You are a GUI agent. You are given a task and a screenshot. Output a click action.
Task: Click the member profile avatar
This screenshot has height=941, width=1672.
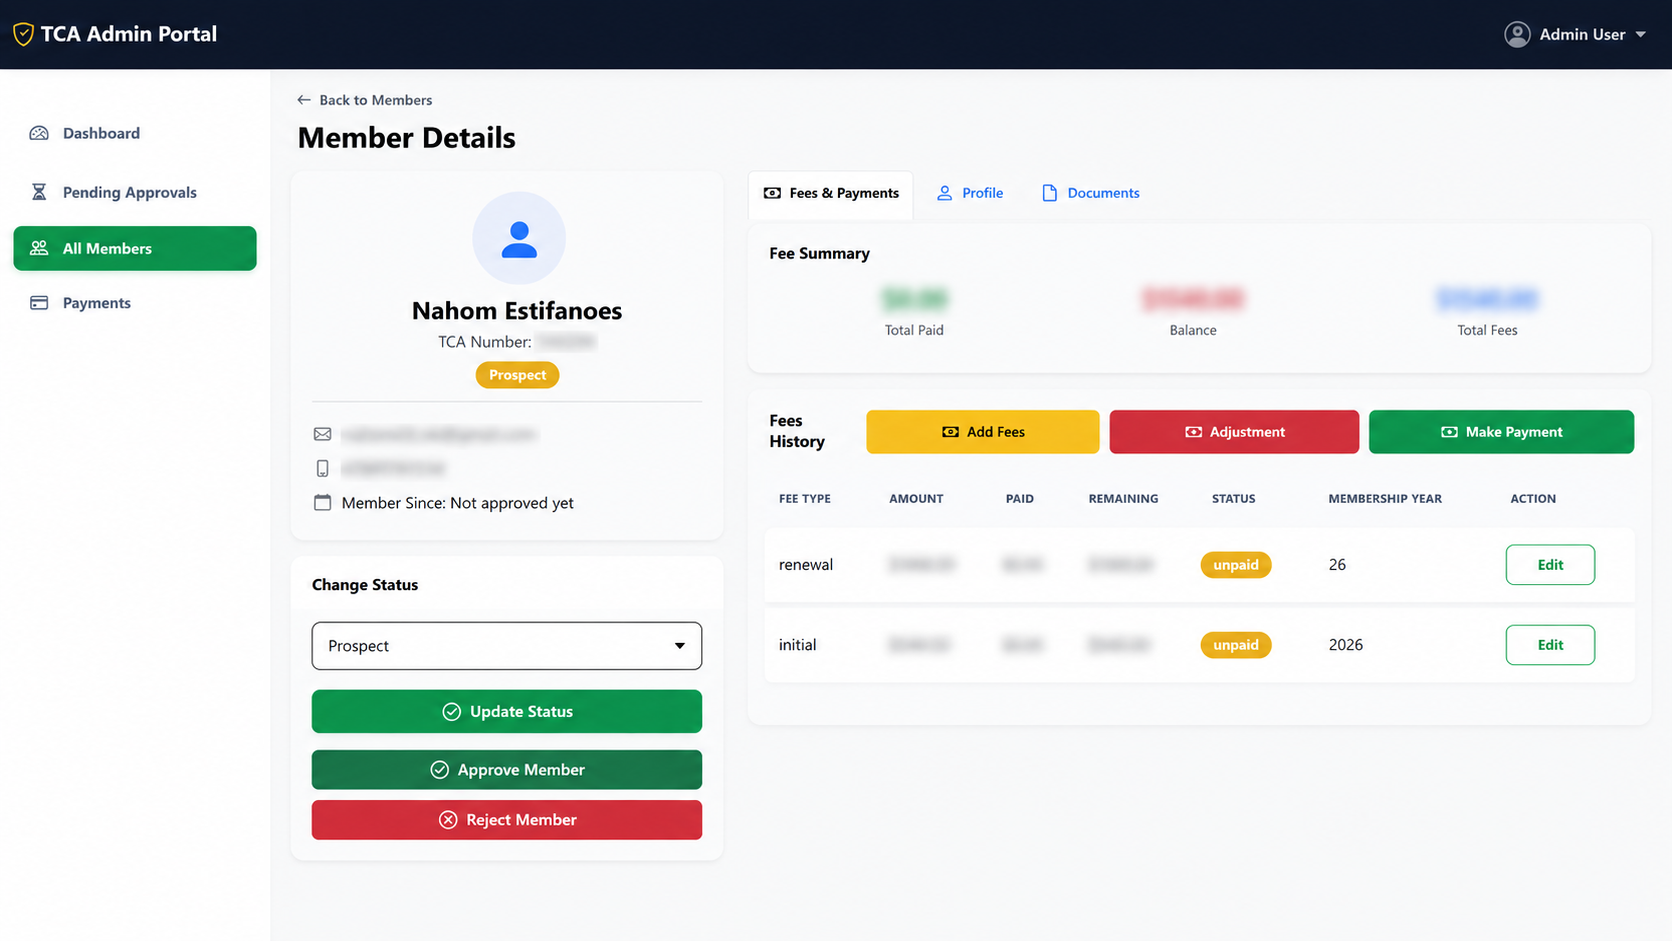[519, 238]
